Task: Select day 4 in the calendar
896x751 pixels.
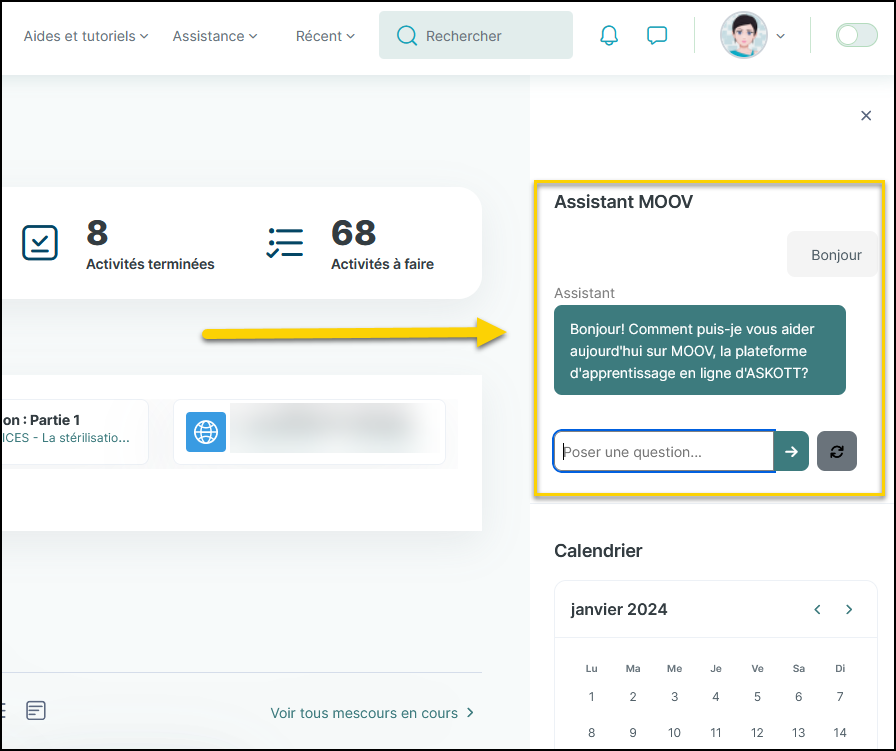Action: (x=715, y=697)
